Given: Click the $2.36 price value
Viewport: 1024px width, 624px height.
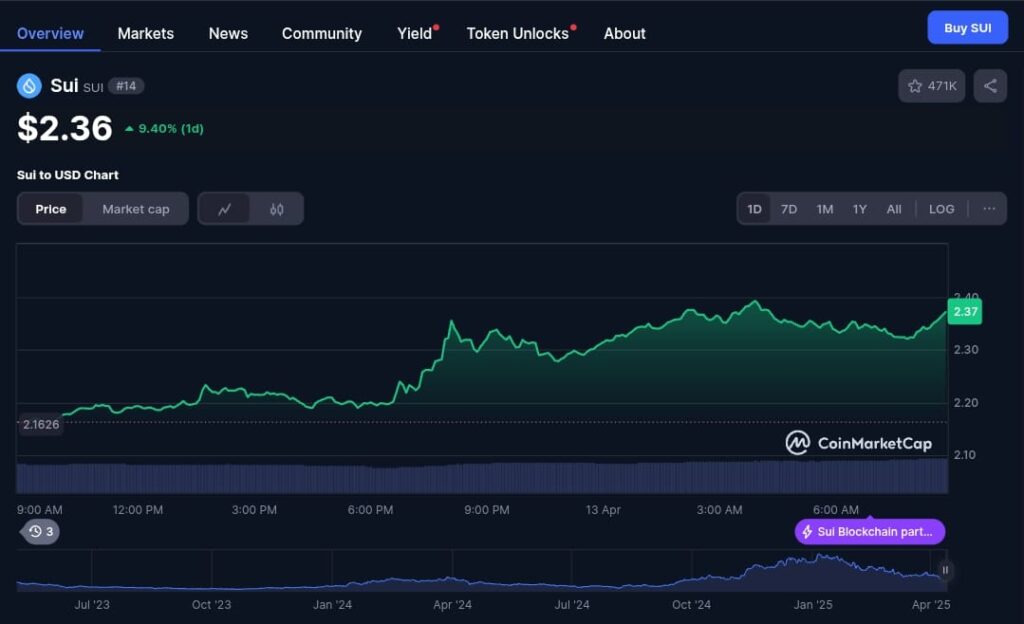Looking at the screenshot, I should (x=65, y=127).
